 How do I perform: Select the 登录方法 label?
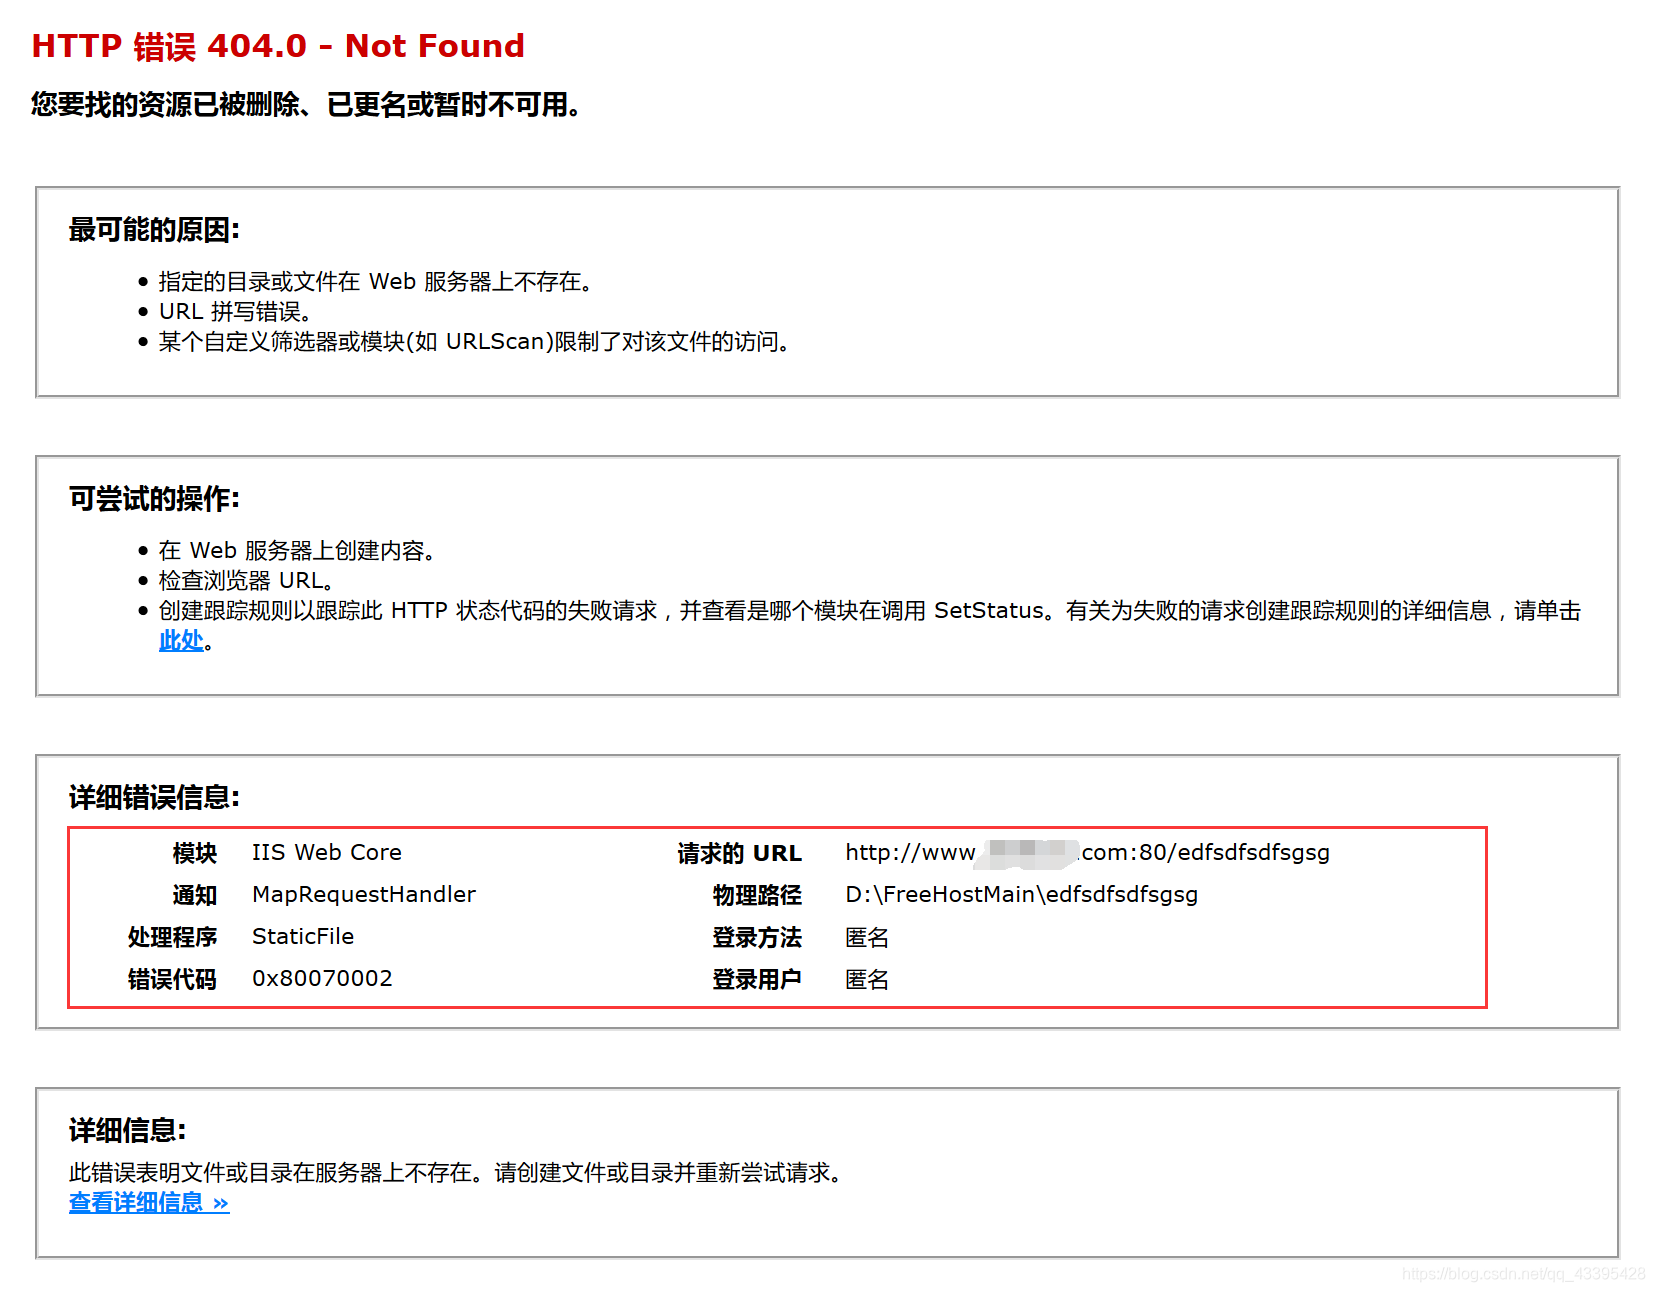[757, 937]
